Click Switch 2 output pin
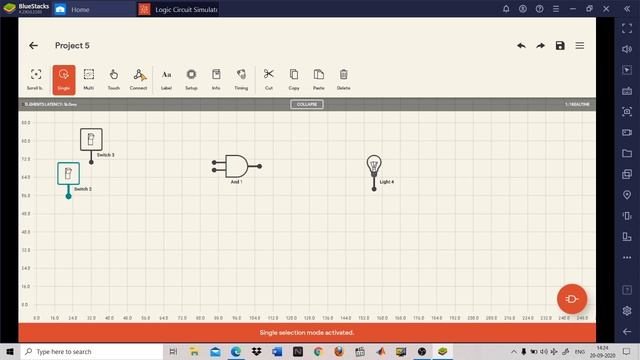This screenshot has height=360, width=640. pyautogui.click(x=69, y=196)
